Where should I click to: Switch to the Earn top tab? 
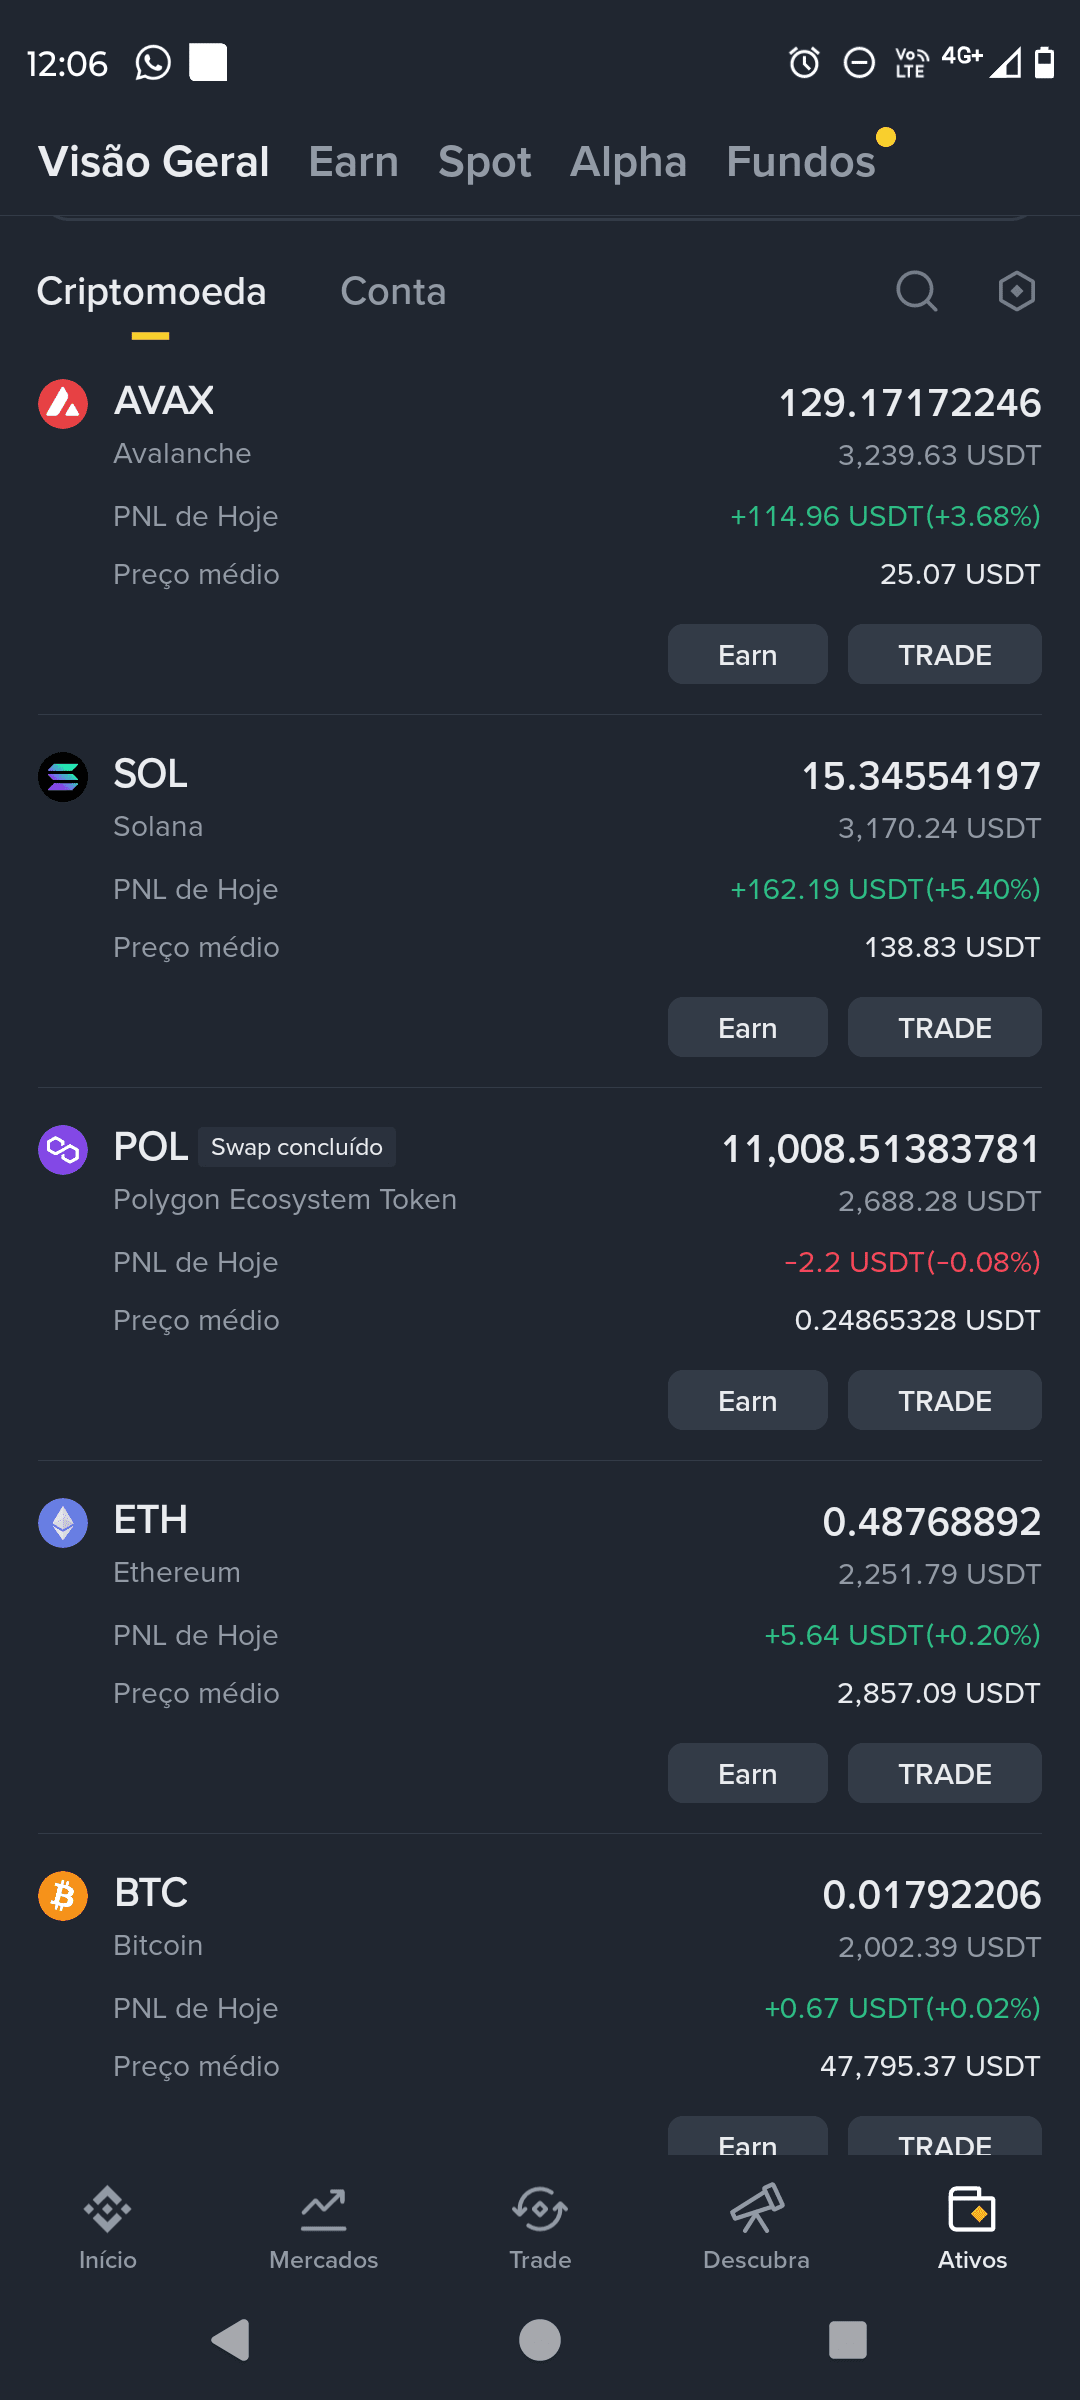(x=354, y=162)
